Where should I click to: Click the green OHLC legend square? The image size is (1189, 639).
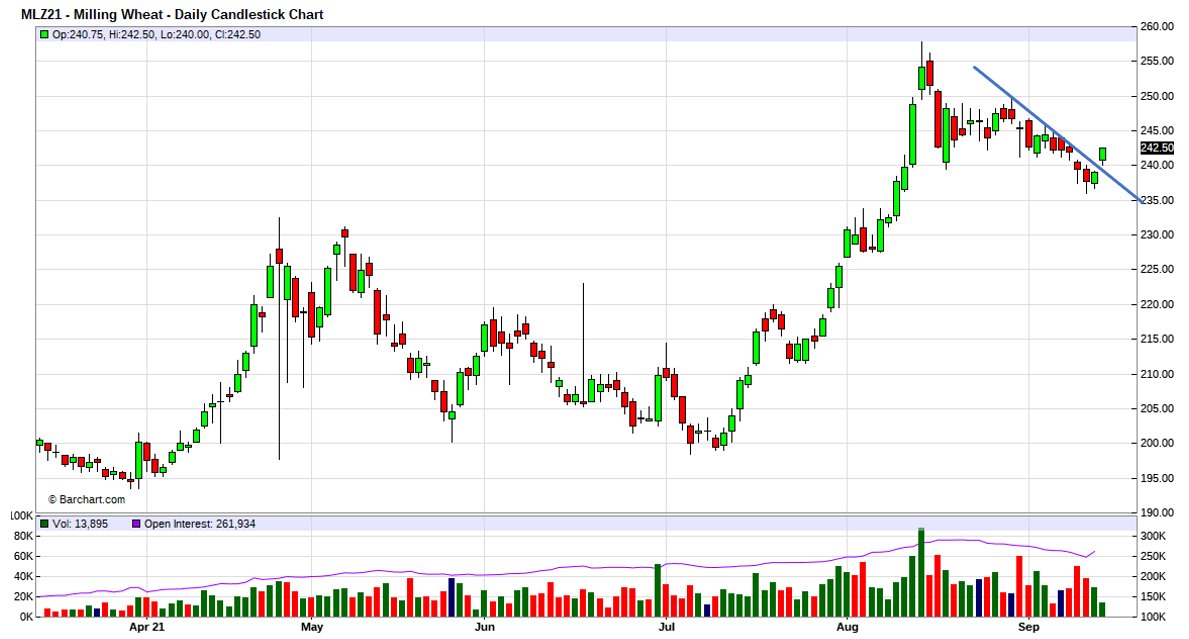pyautogui.click(x=44, y=34)
